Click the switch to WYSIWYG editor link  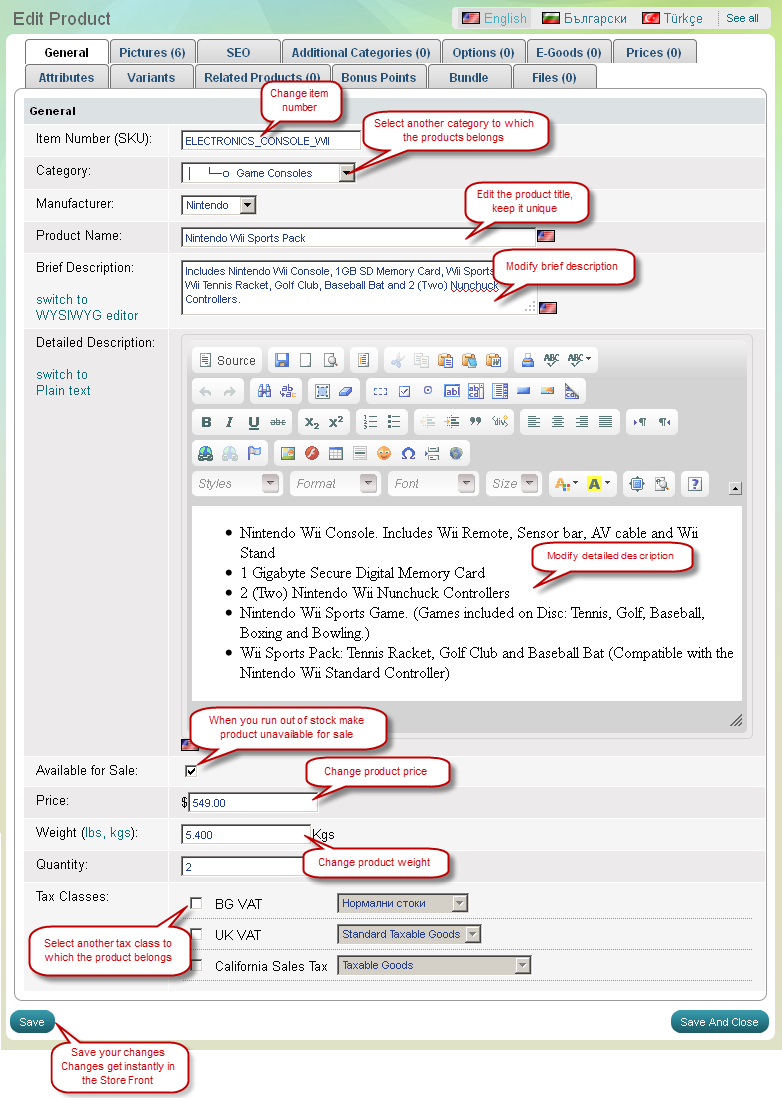tap(87, 308)
